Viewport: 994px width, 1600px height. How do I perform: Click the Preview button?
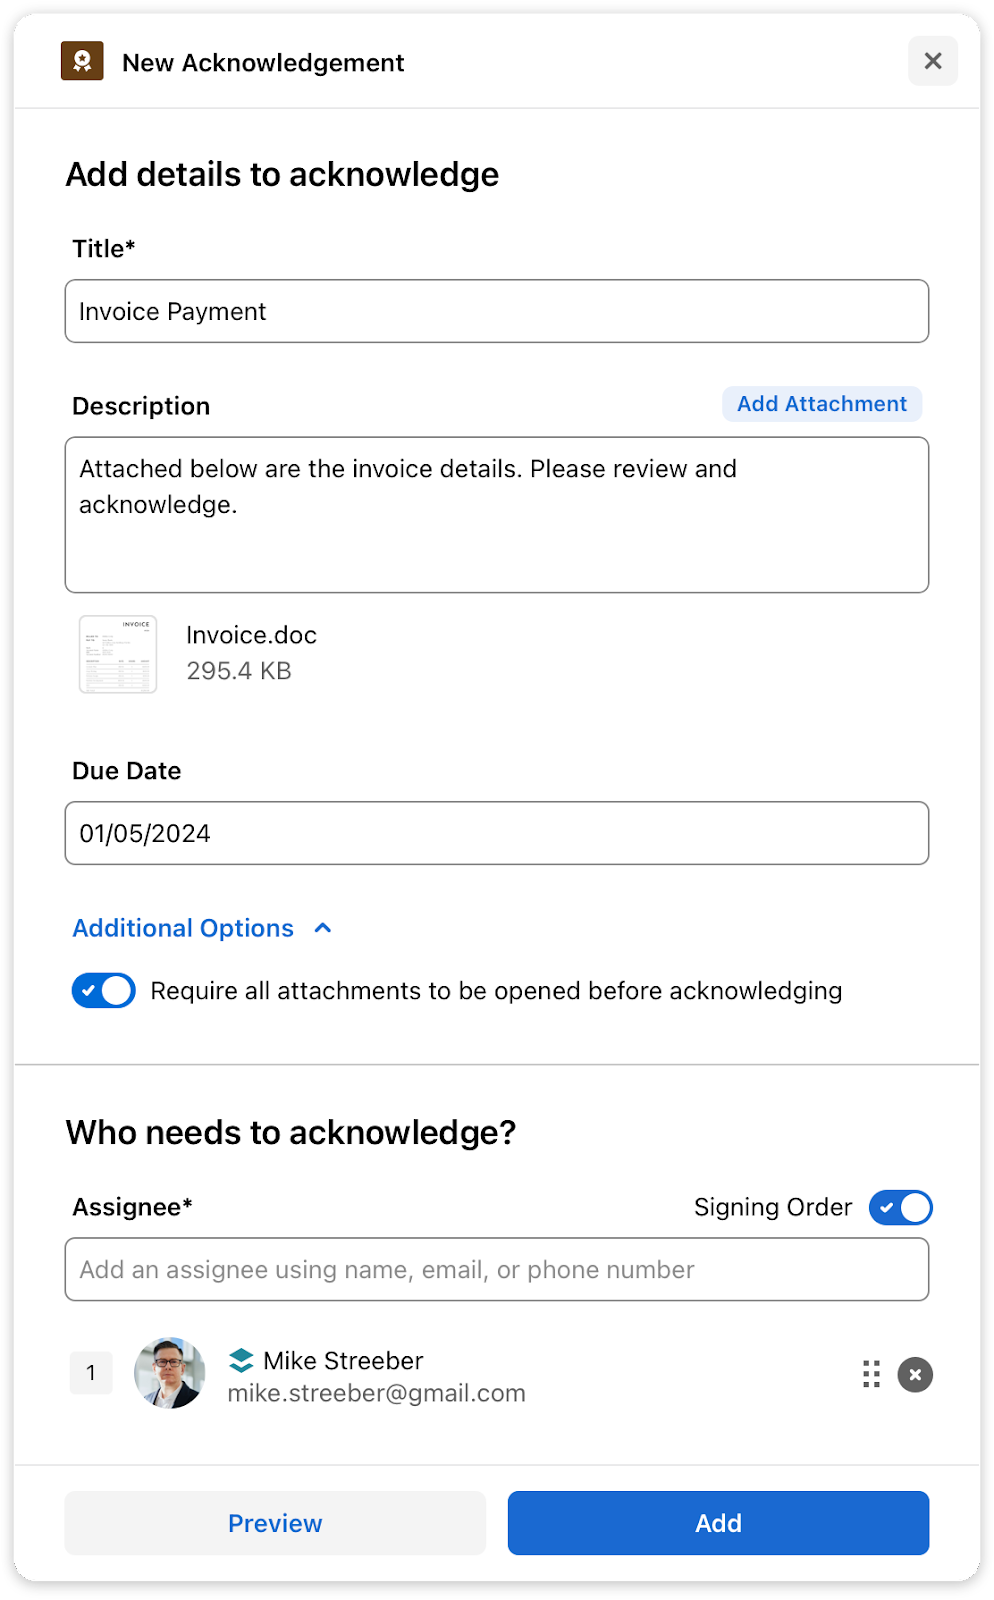tap(275, 1523)
